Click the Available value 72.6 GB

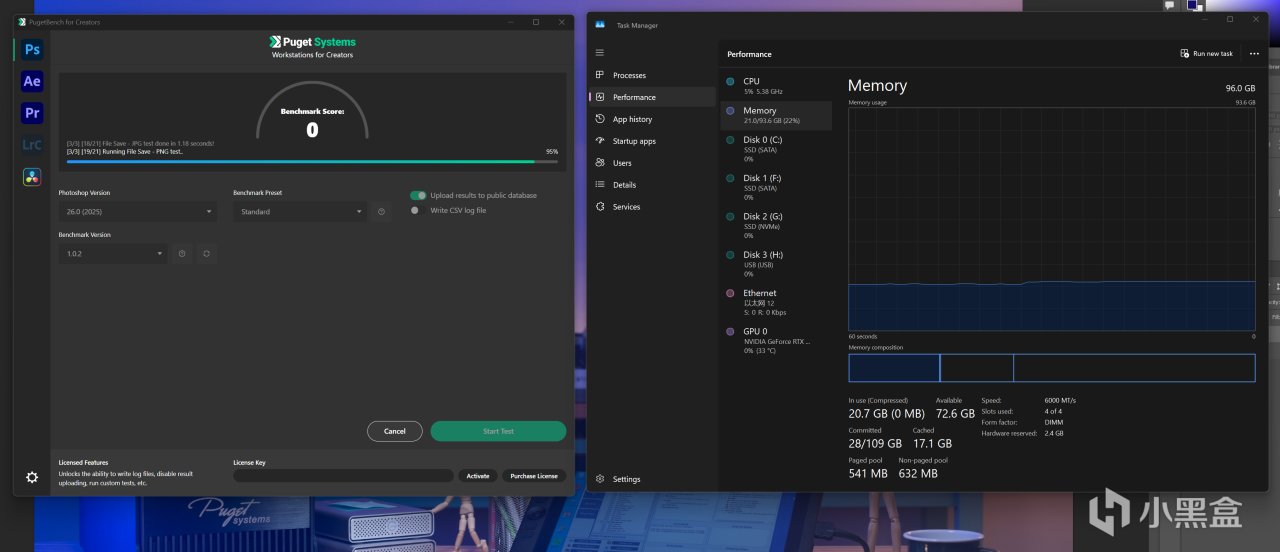point(955,413)
